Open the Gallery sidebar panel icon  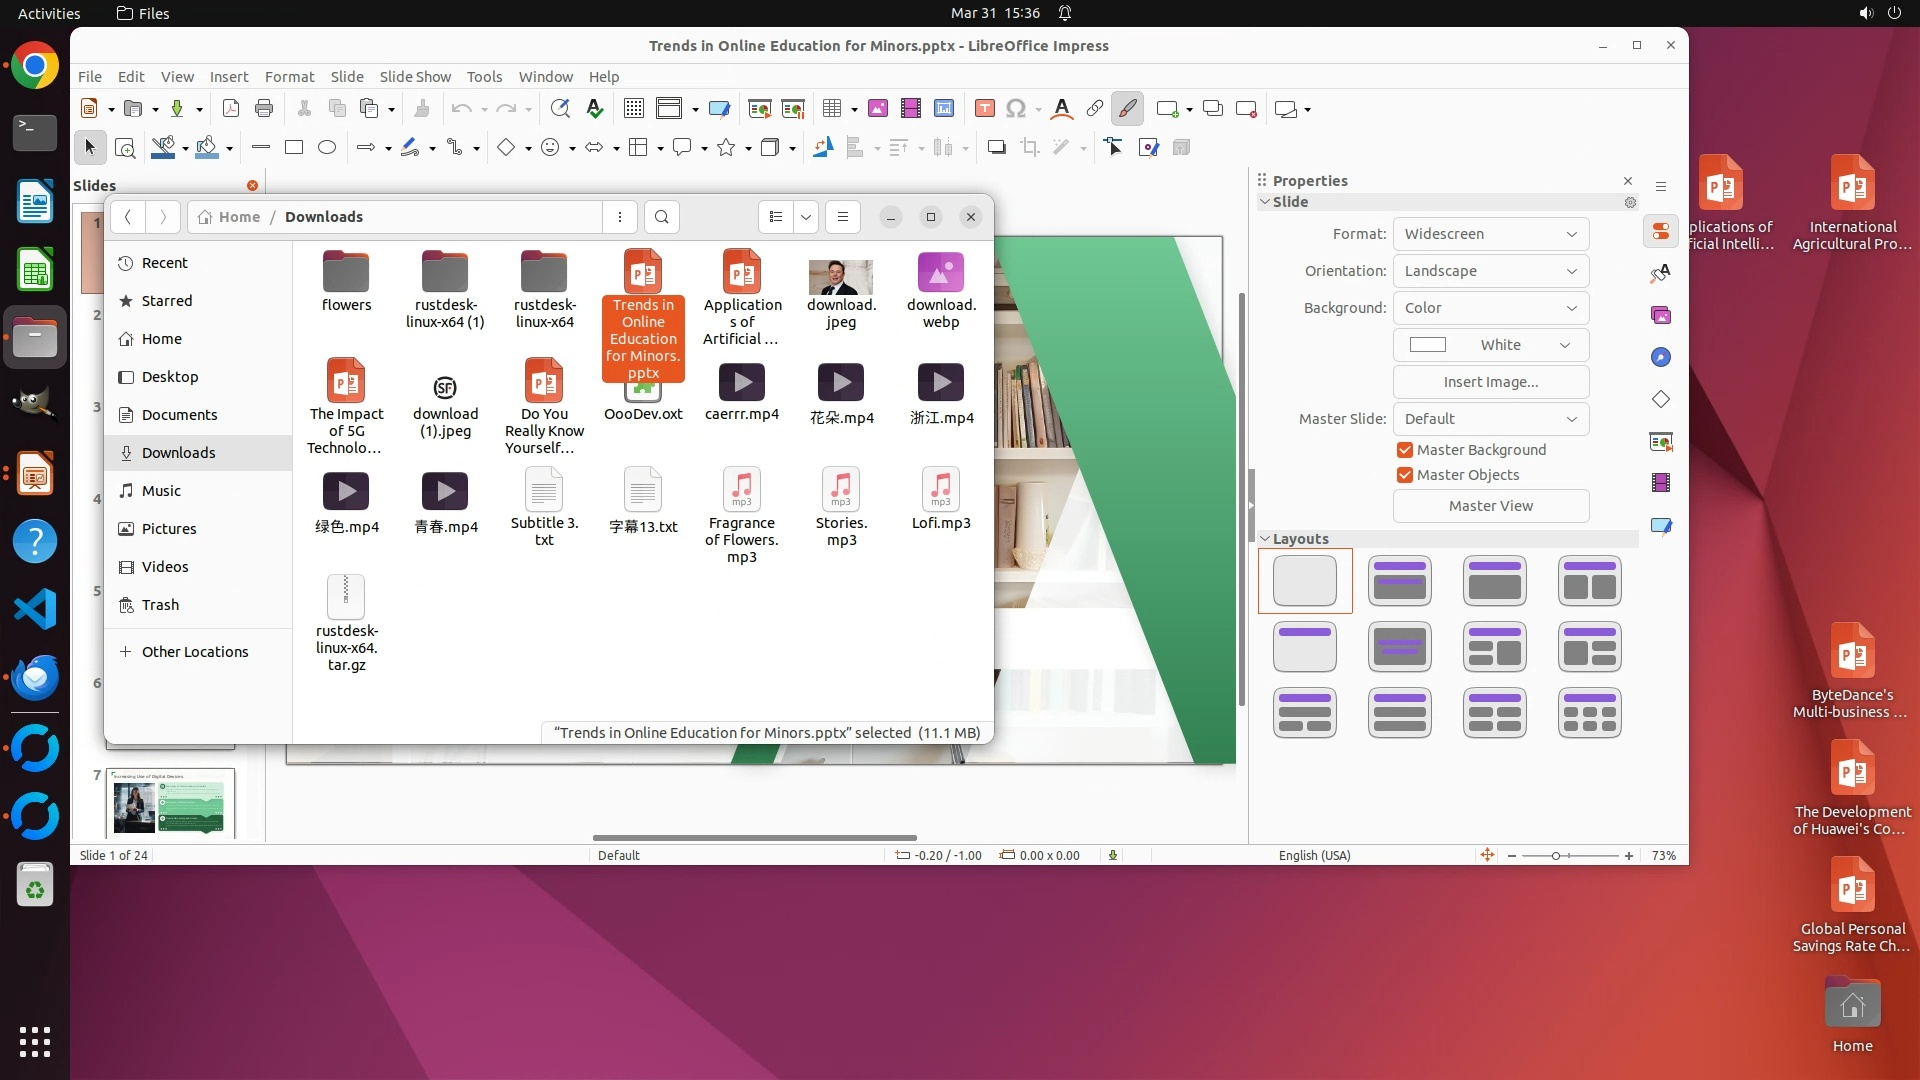point(1661,316)
